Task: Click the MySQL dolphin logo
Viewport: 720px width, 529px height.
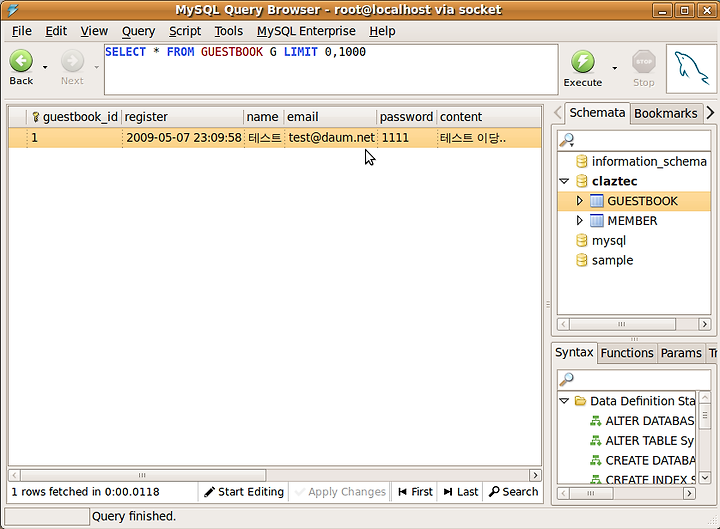Action: tap(692, 68)
